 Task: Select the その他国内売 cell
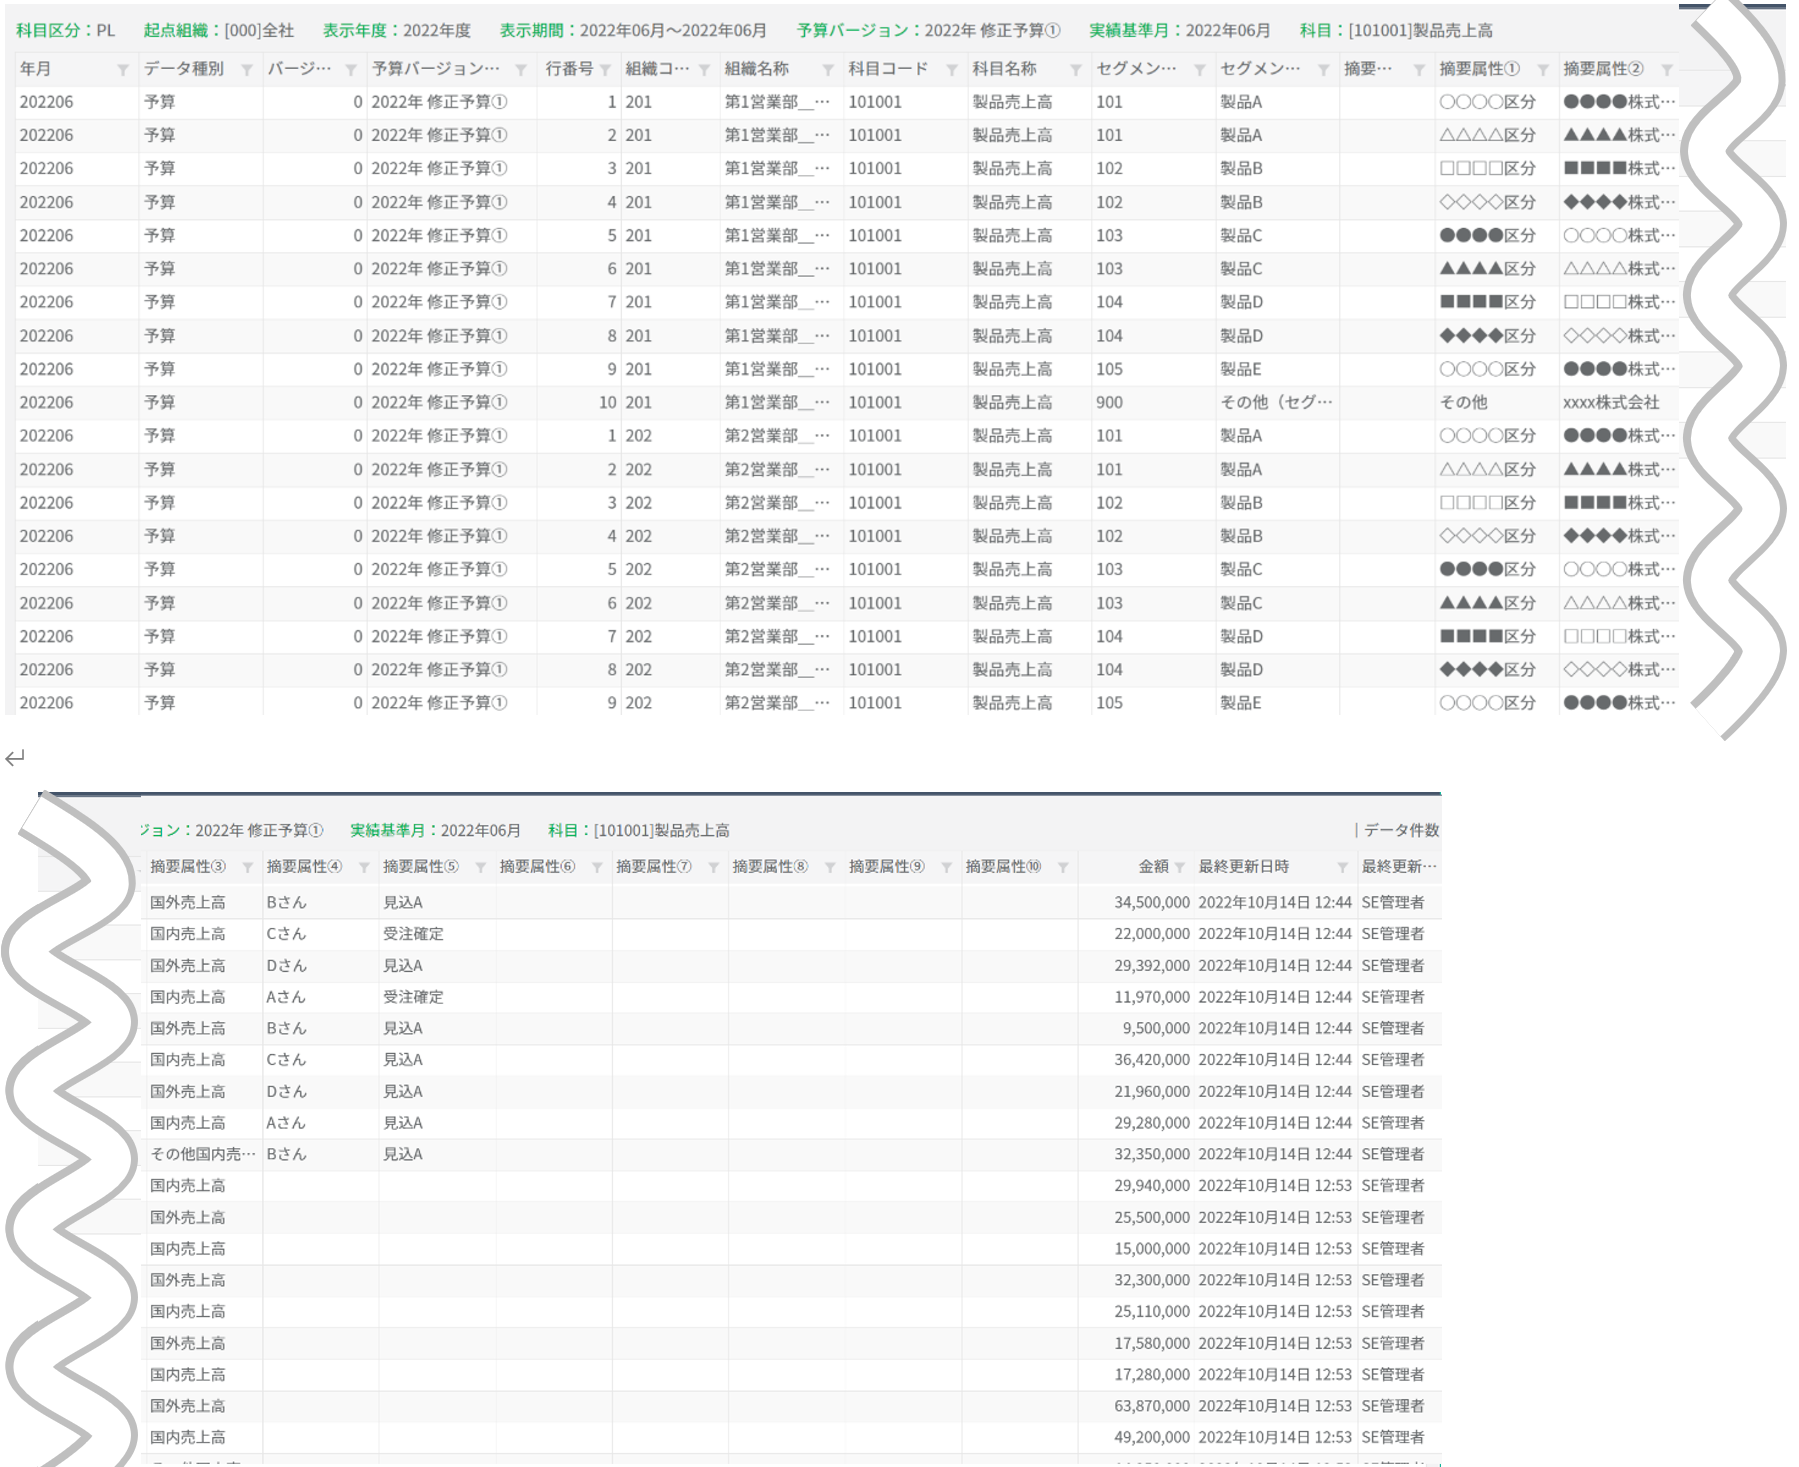196,1154
